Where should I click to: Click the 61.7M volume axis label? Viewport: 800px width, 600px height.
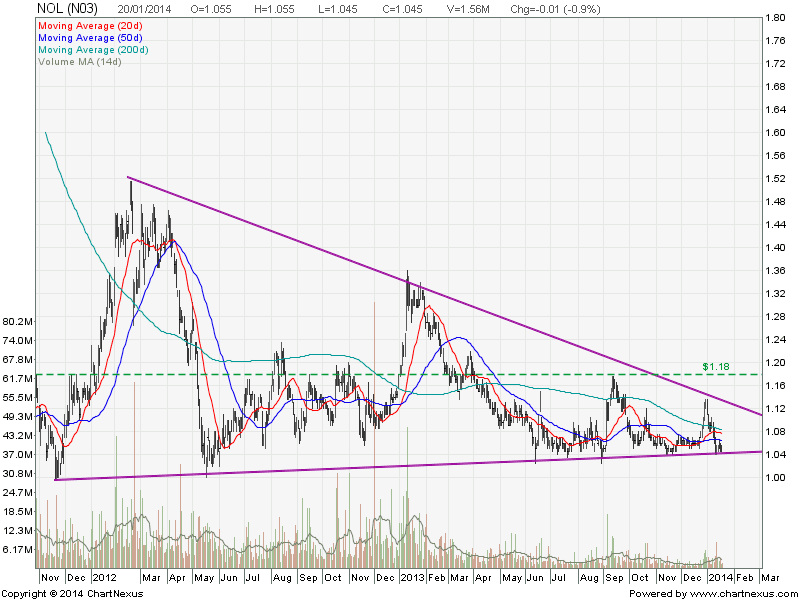[x=18, y=378]
